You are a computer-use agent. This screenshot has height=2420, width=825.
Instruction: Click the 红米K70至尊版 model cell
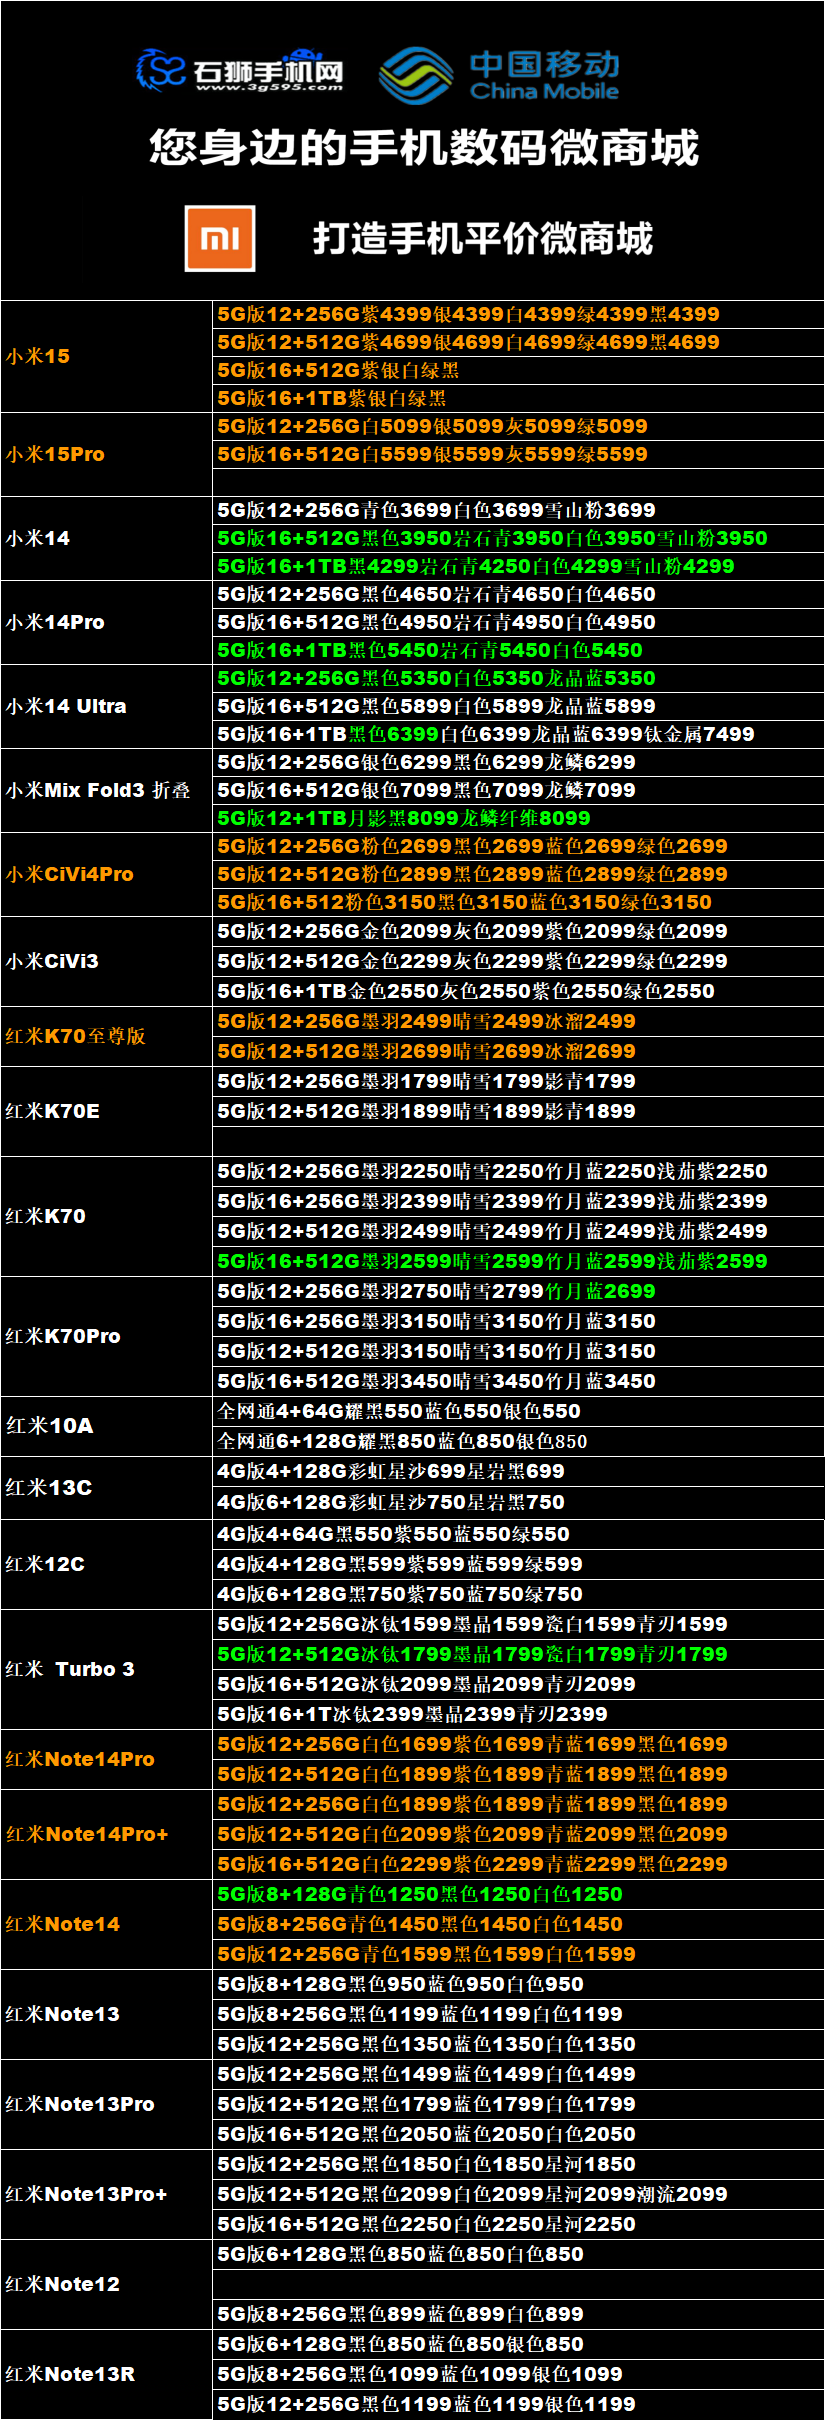click(x=106, y=1036)
